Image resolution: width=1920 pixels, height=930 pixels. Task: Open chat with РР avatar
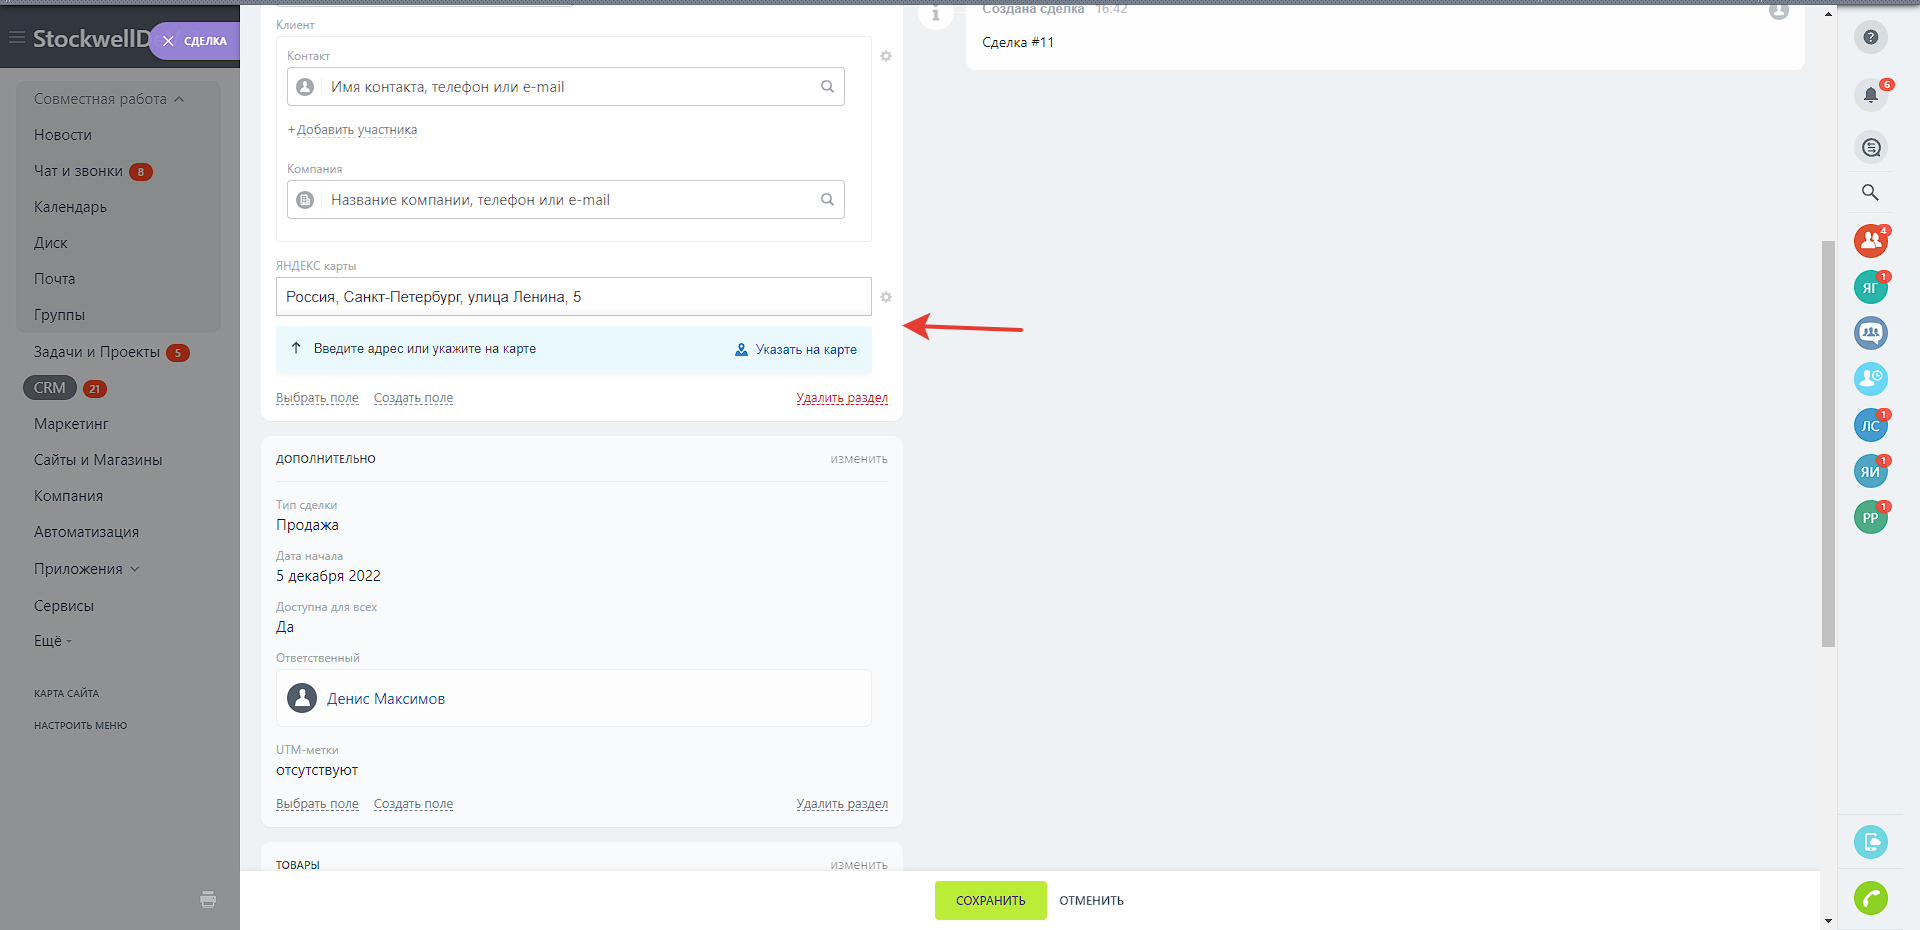coord(1870,518)
